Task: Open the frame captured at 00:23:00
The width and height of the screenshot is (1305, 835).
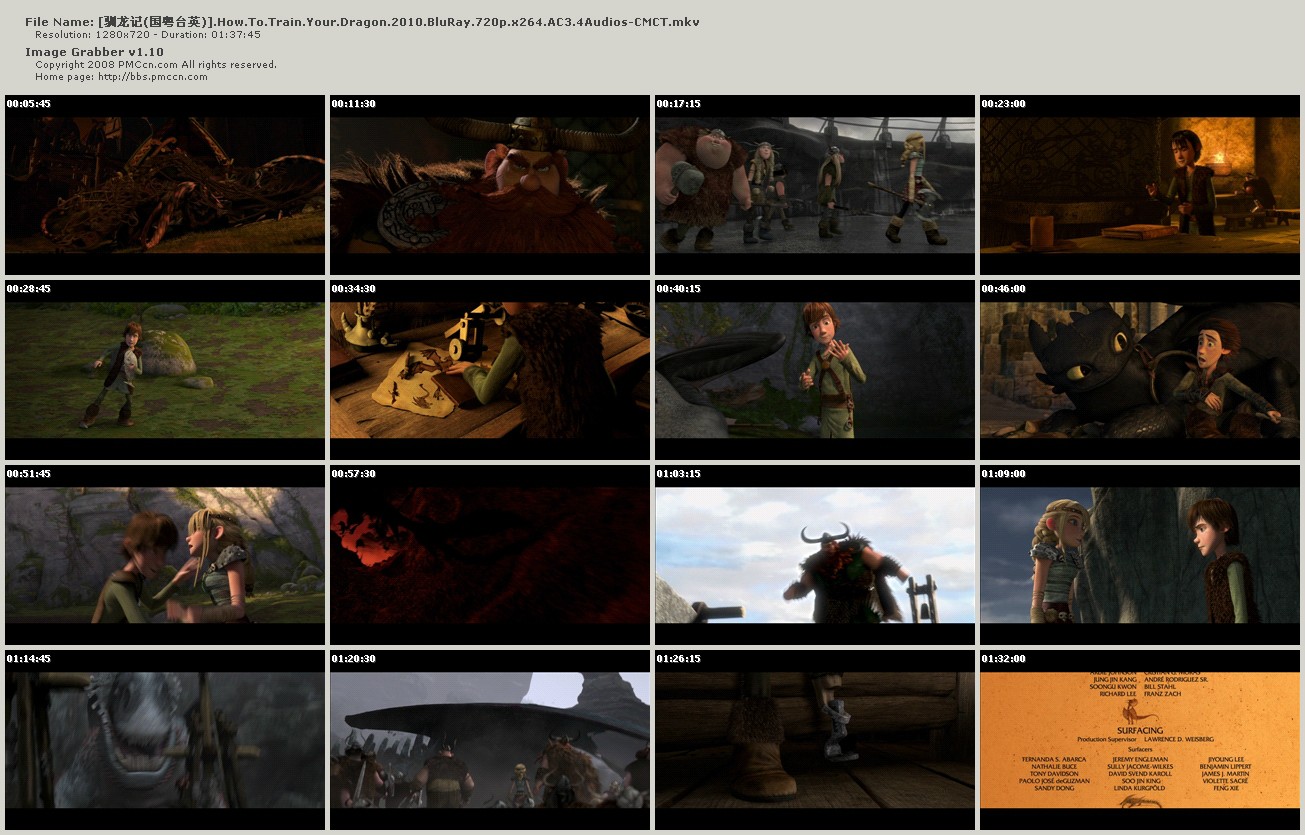Action: point(1140,185)
